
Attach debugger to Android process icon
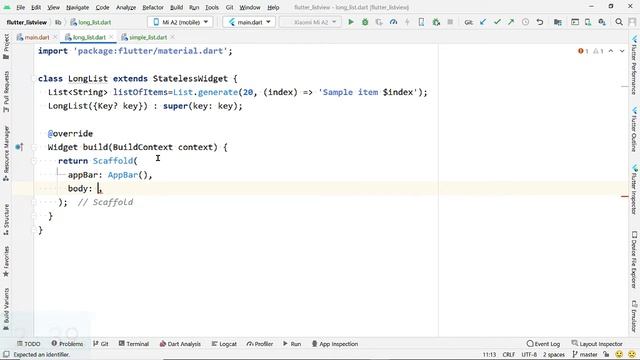point(436,22)
